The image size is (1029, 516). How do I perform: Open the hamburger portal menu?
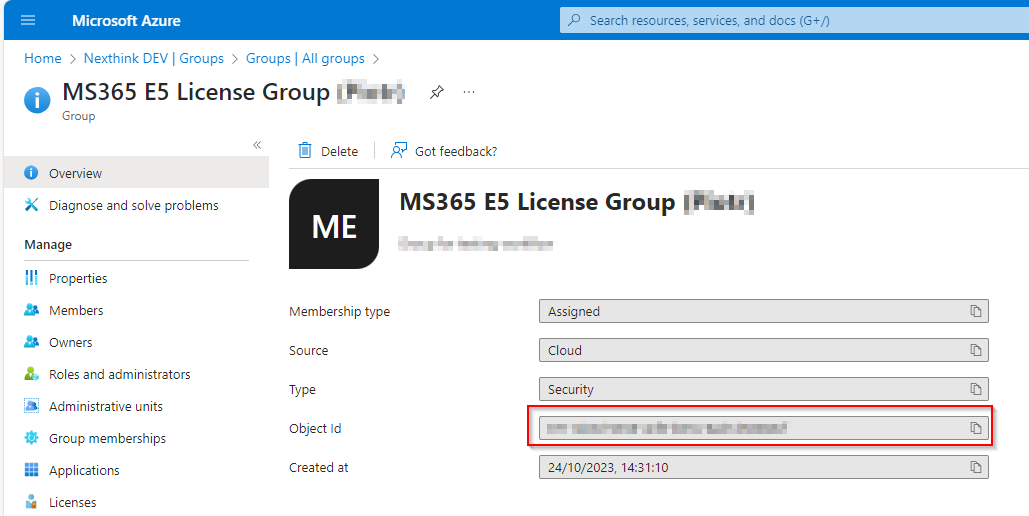pos(28,20)
